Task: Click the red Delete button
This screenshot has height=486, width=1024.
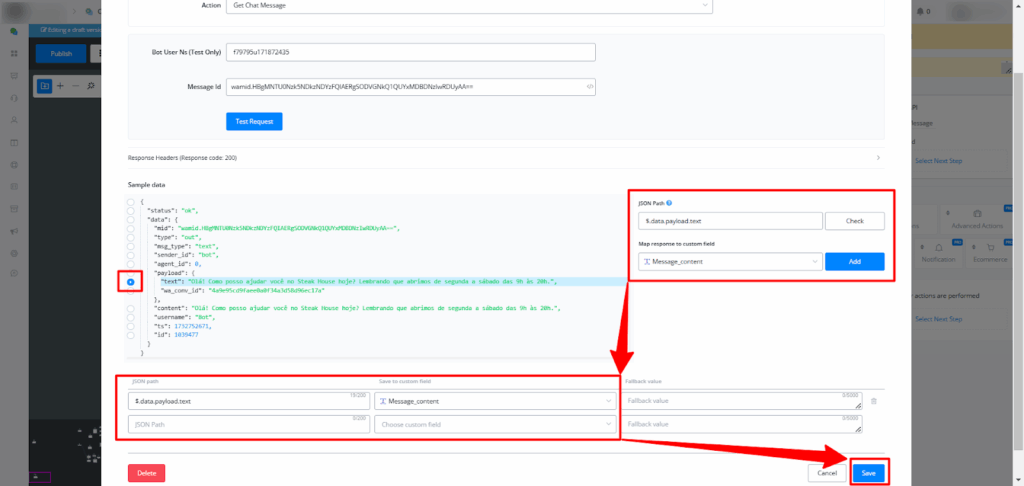Action: (146, 473)
